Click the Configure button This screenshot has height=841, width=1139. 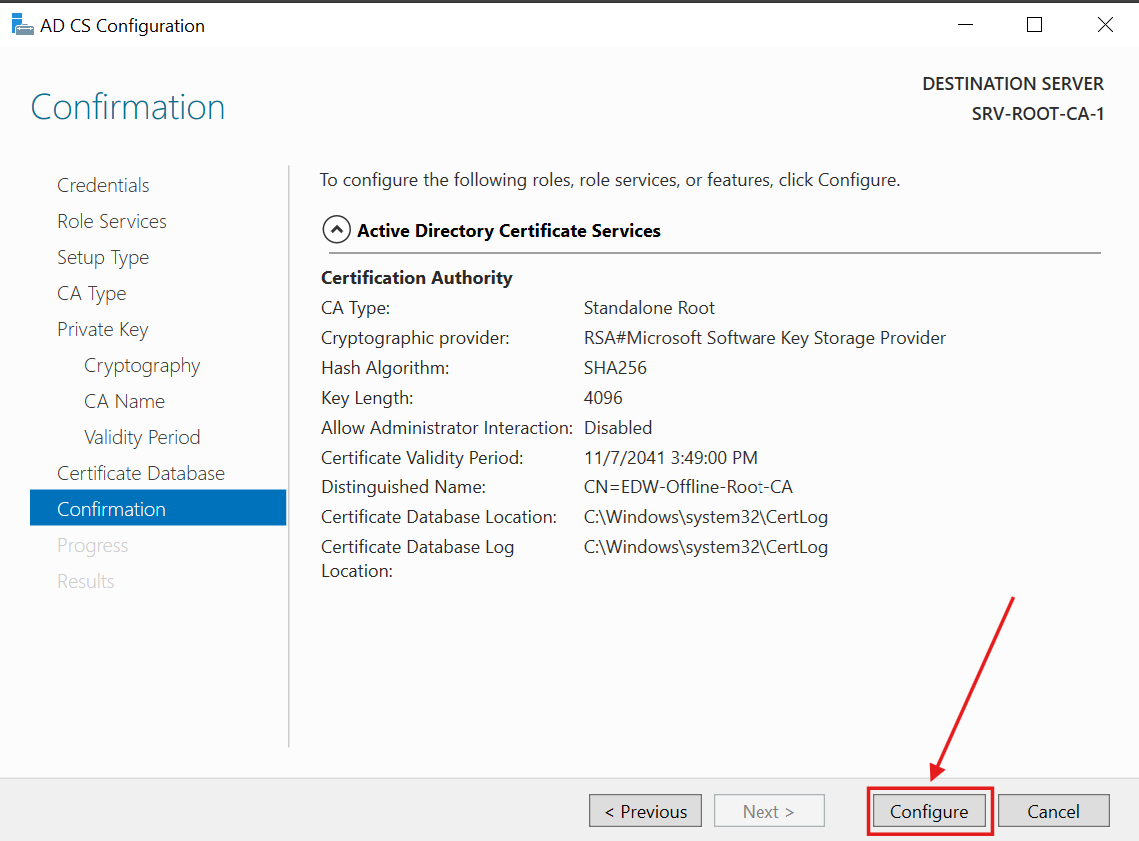tap(928, 810)
